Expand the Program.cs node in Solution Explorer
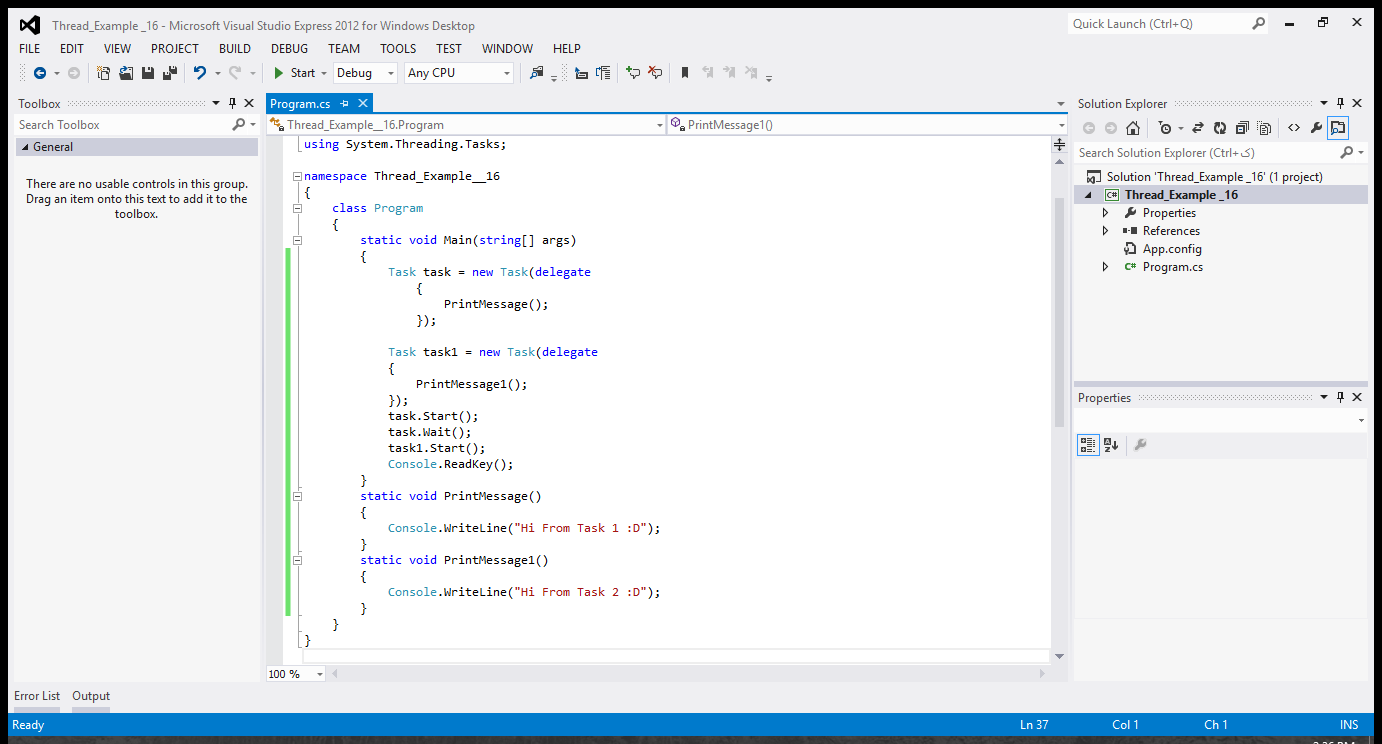 click(x=1105, y=267)
